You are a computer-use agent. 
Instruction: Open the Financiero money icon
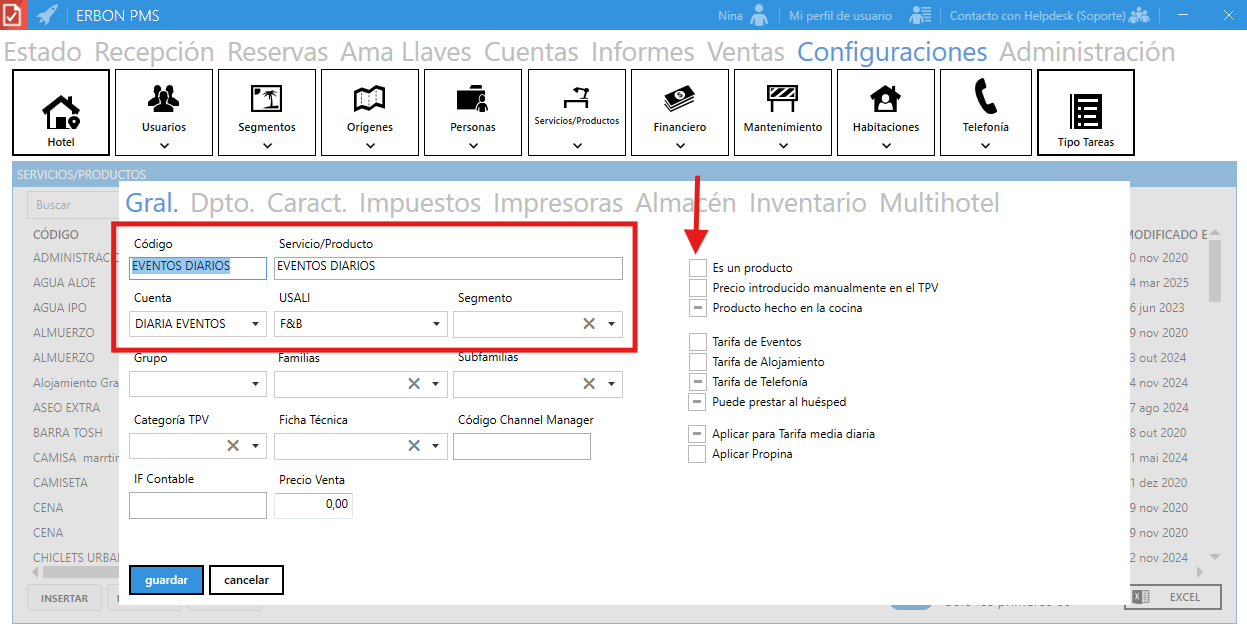pos(679,99)
